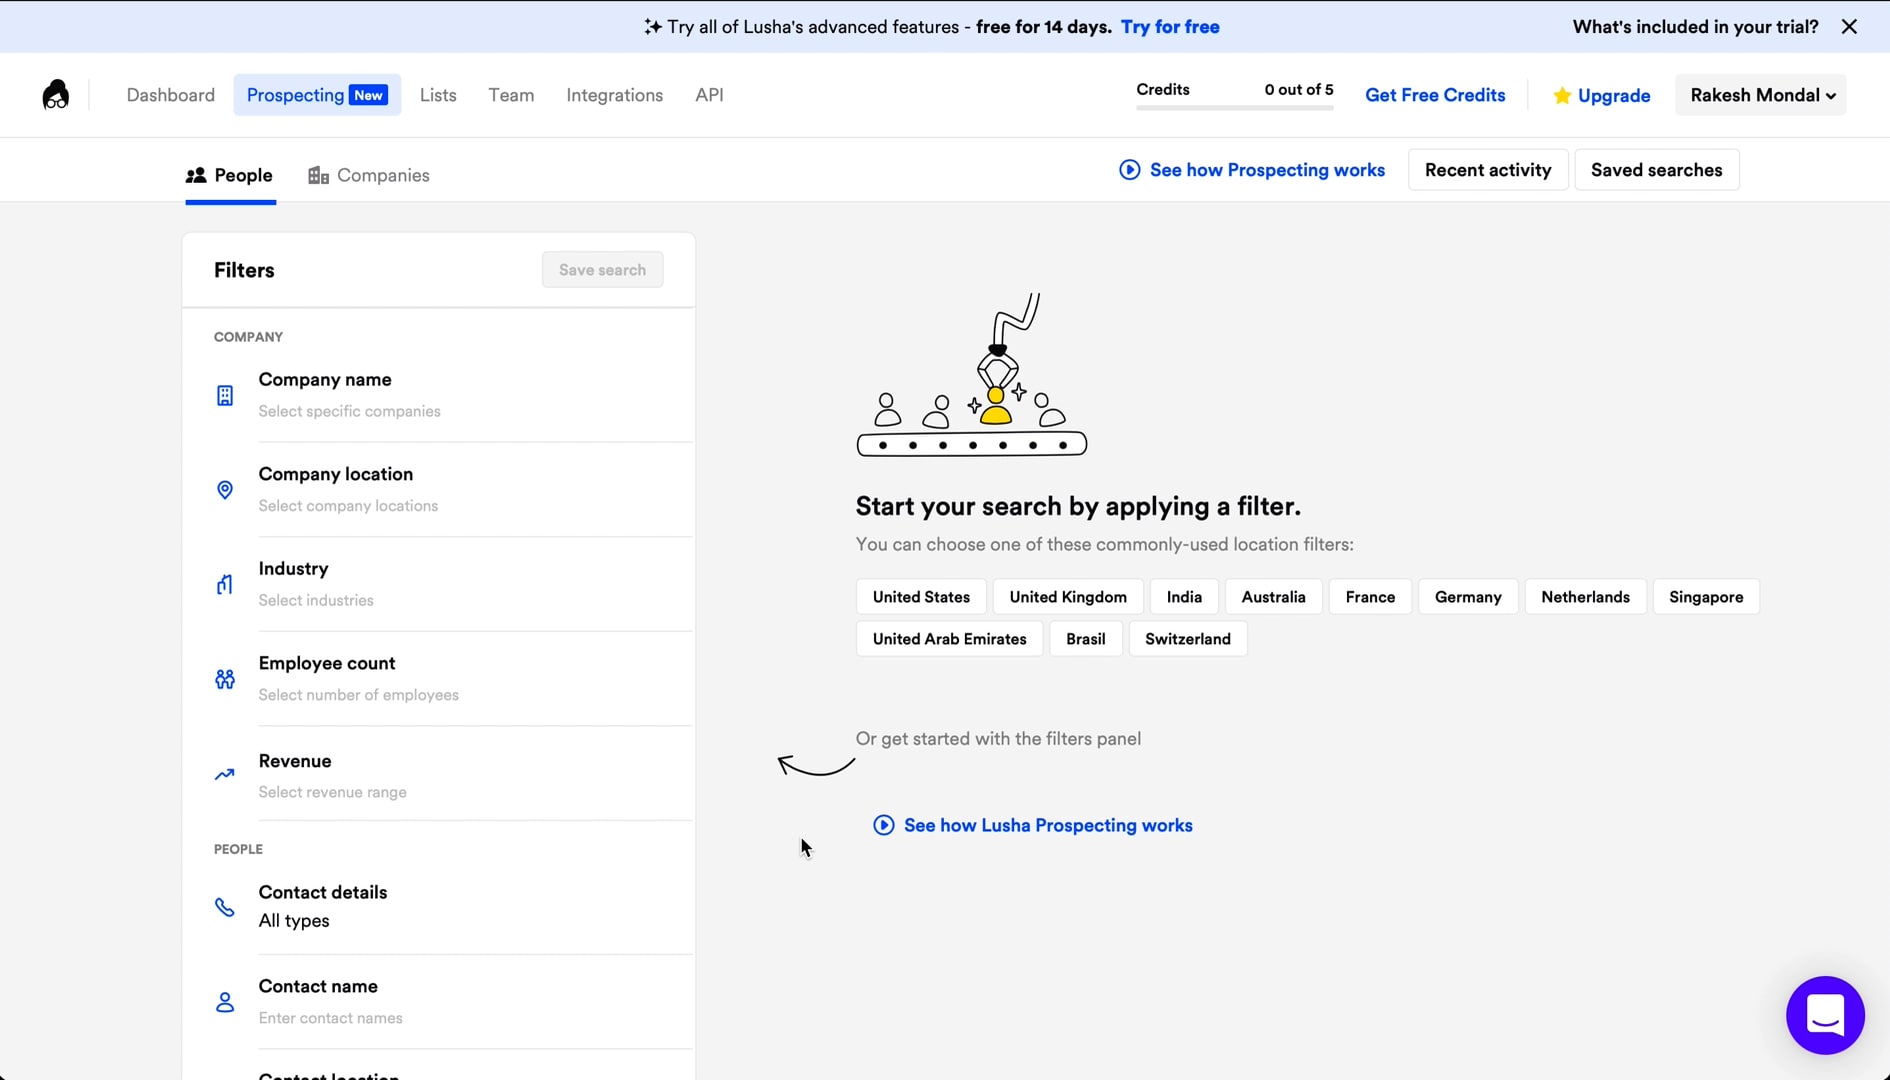The image size is (1890, 1080).
Task: Open the chat support widget
Action: coord(1825,1015)
